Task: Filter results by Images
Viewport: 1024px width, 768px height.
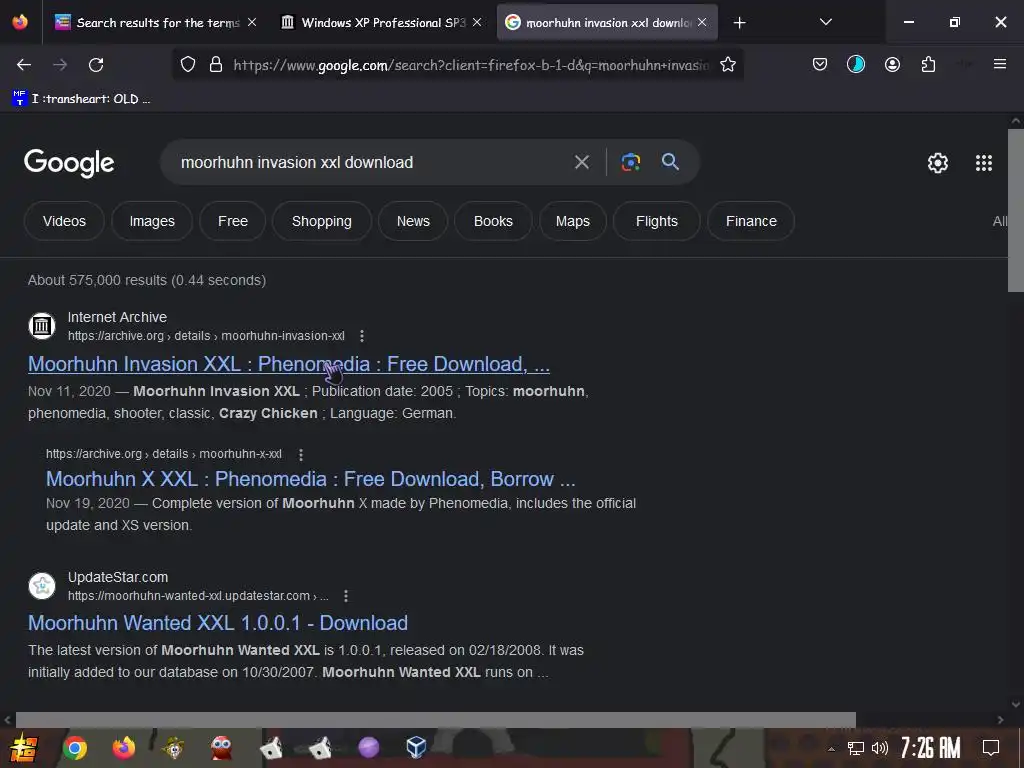Action: (152, 221)
